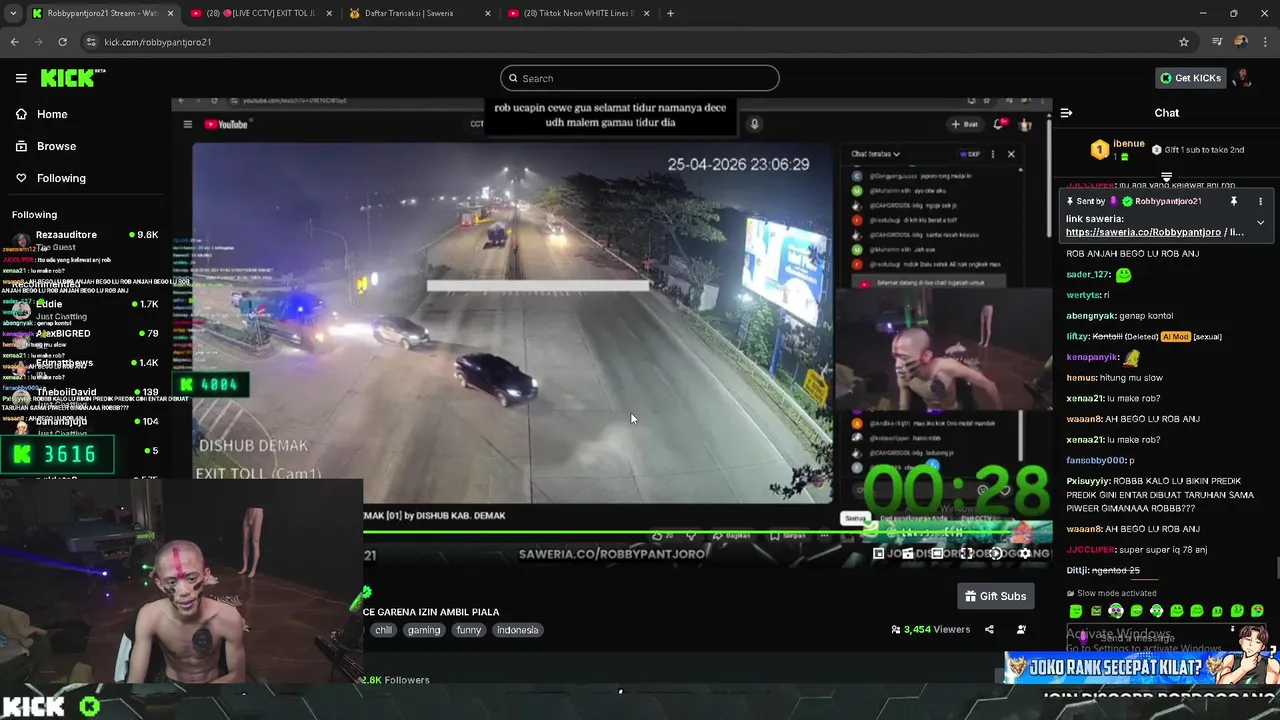Click the Get KICKs button
The width and height of the screenshot is (1280, 720).
(1190, 78)
